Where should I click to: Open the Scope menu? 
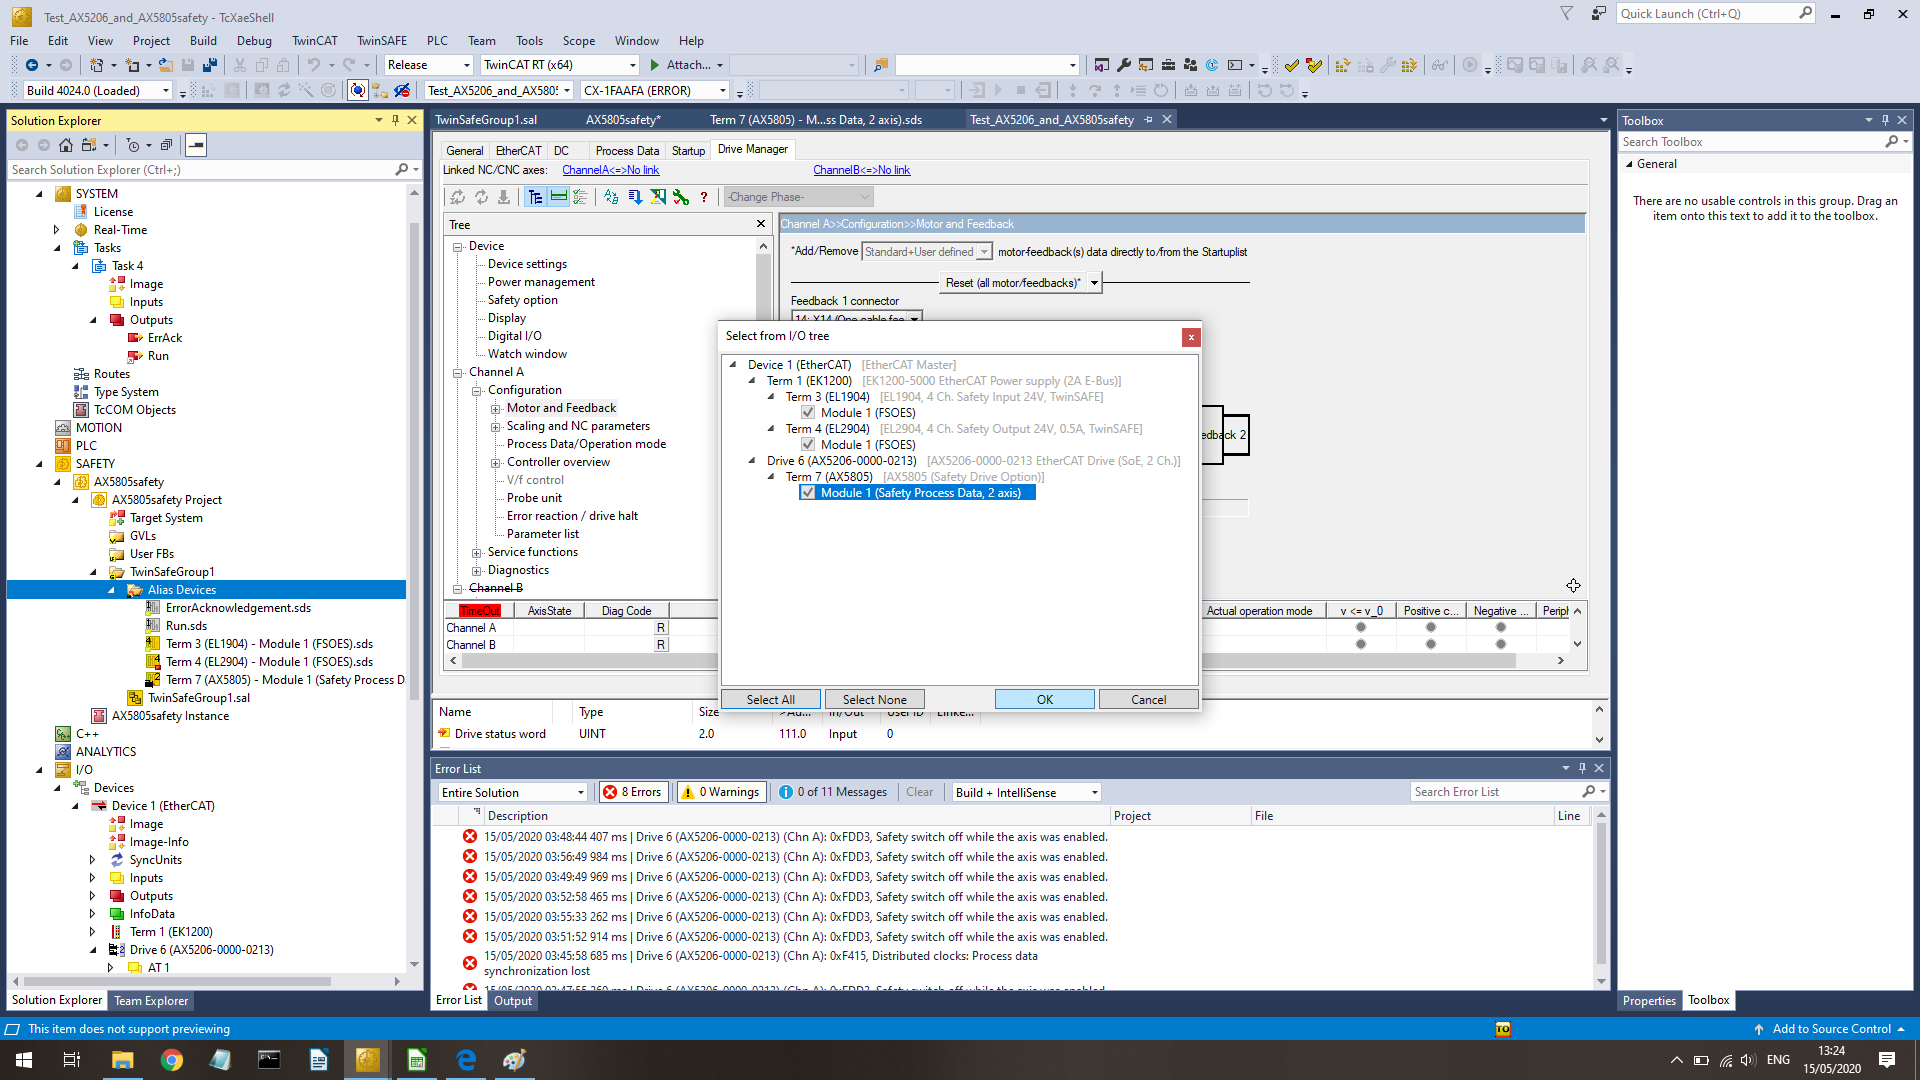click(578, 41)
